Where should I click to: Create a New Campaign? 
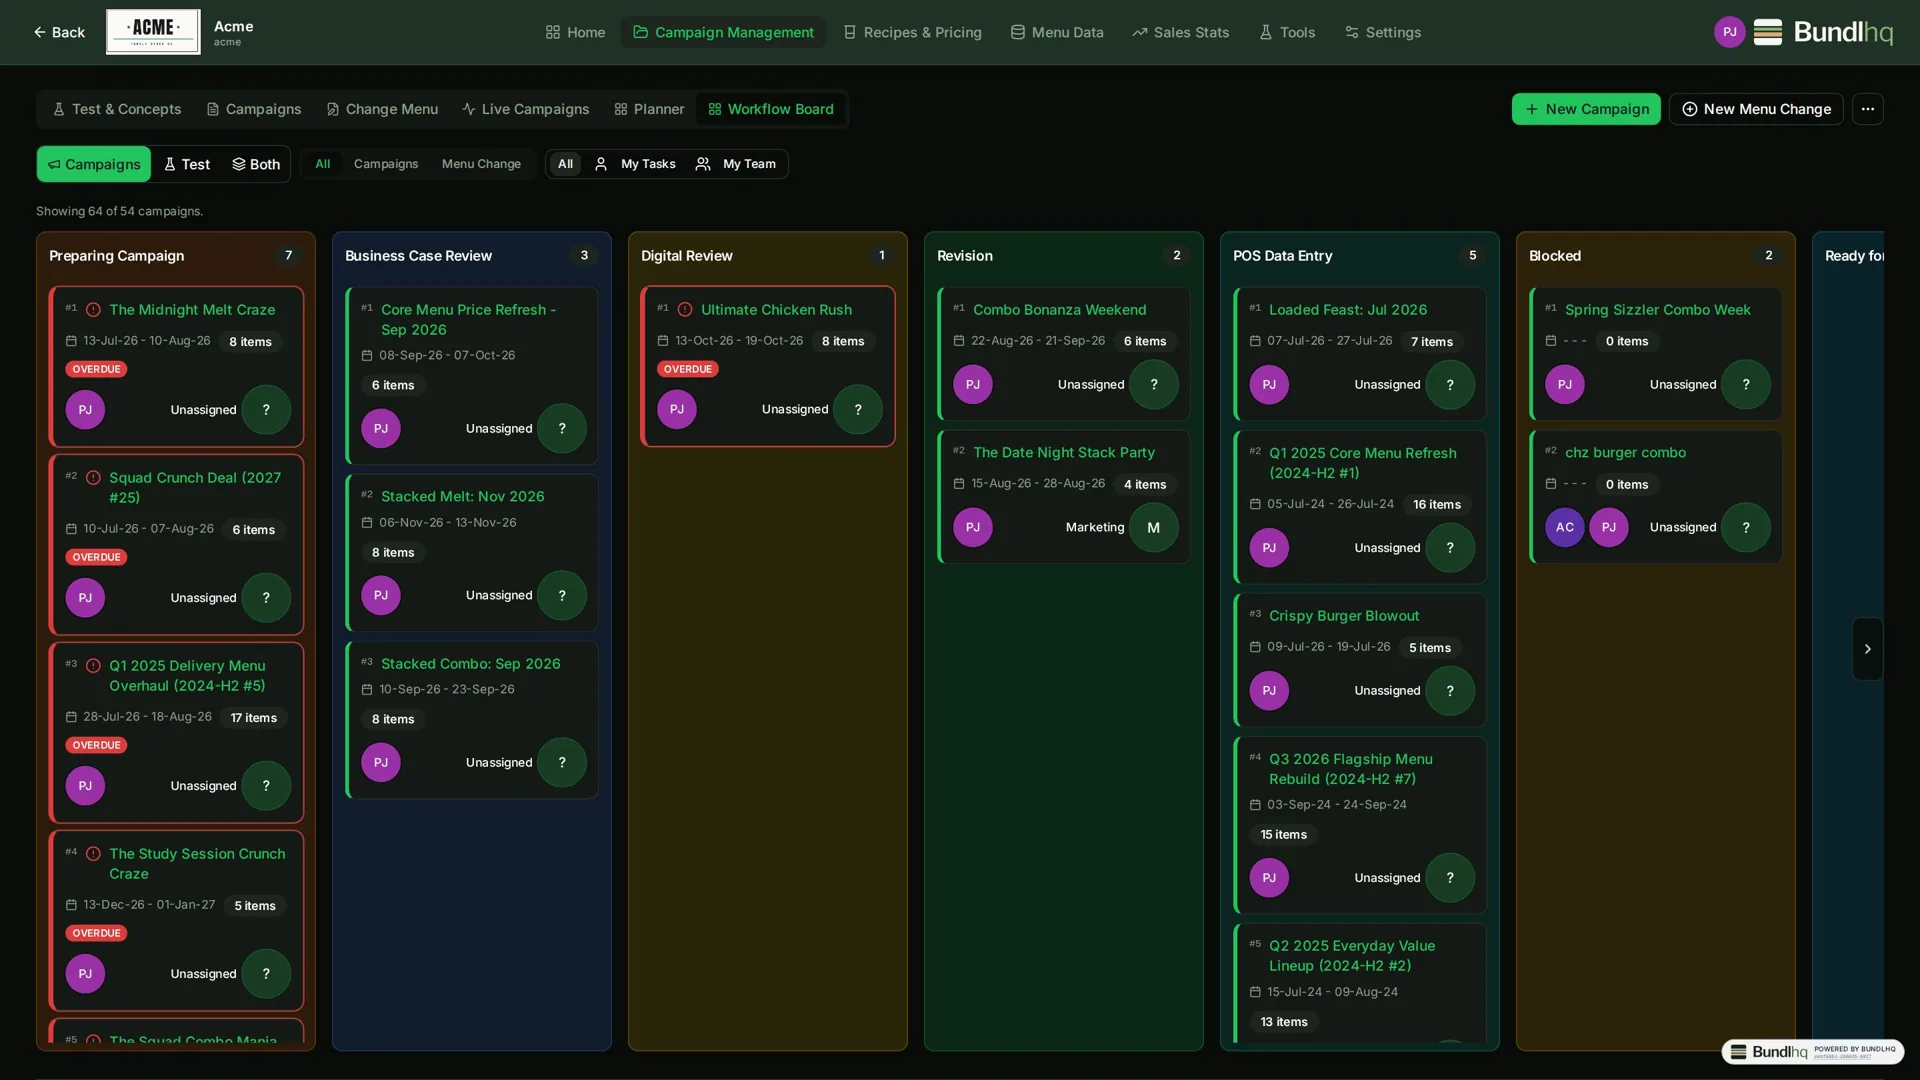[x=1586, y=109]
